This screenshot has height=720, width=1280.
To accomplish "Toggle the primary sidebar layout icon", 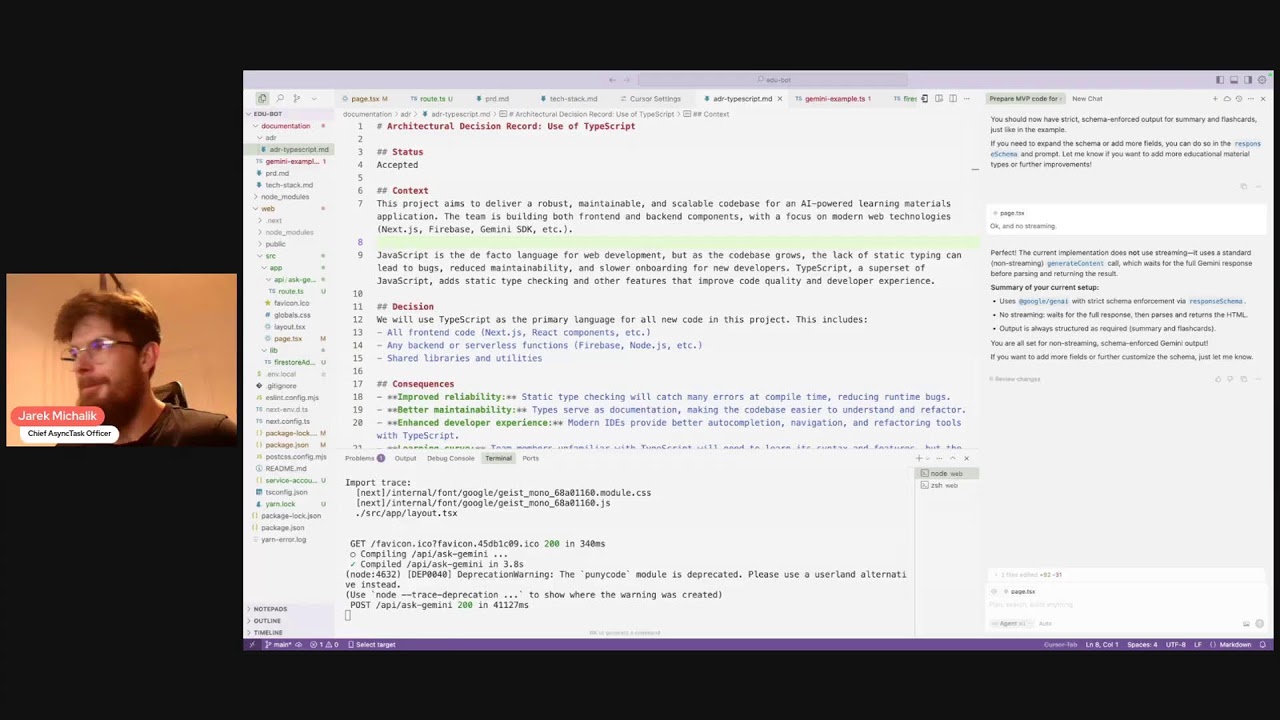I will (x=1220, y=80).
